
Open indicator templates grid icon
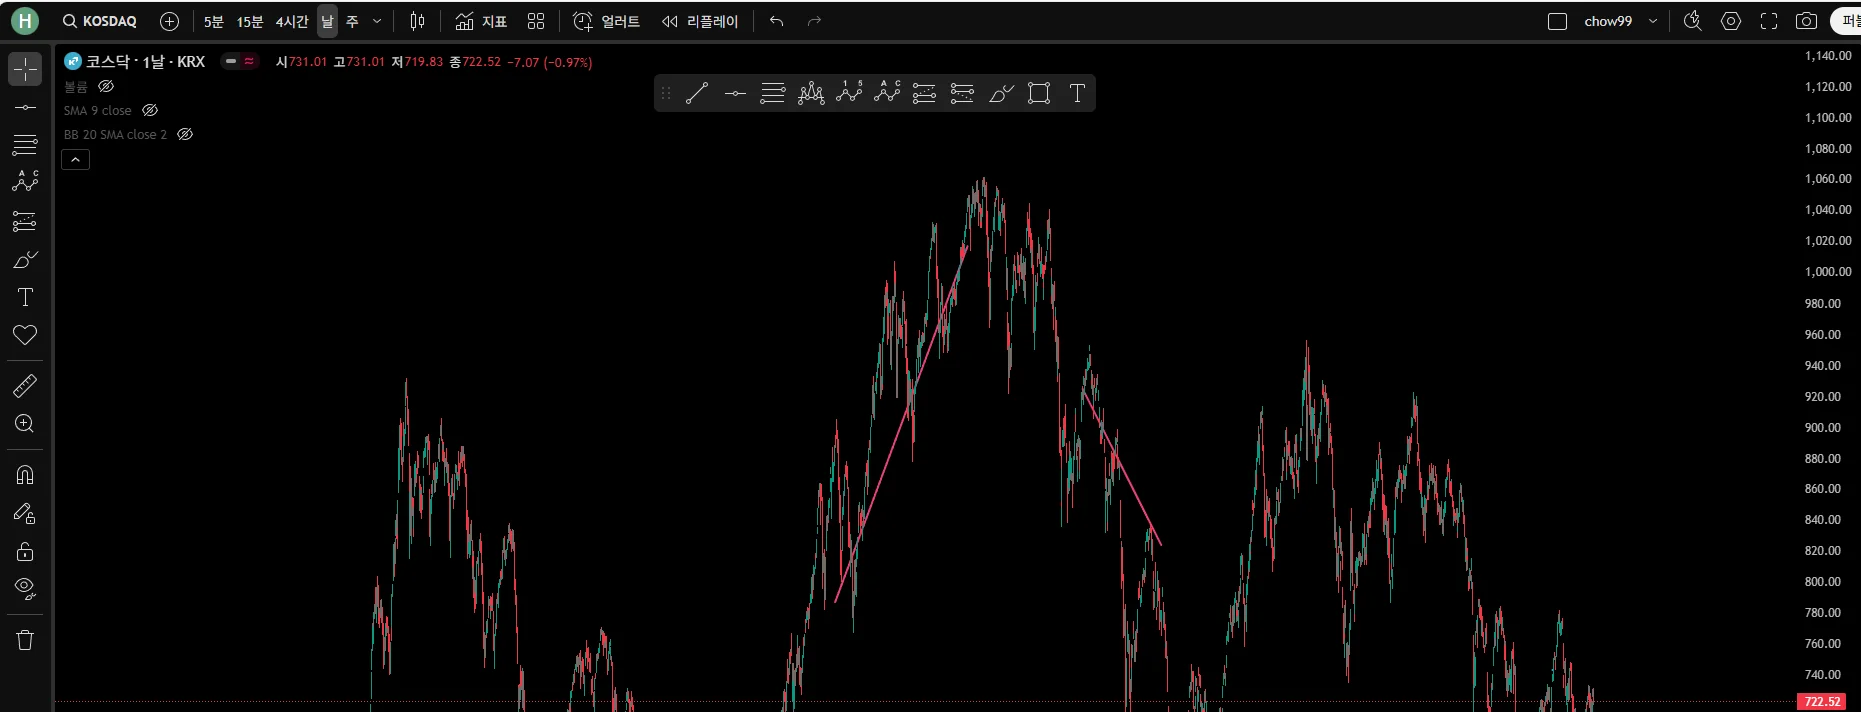[x=536, y=21]
